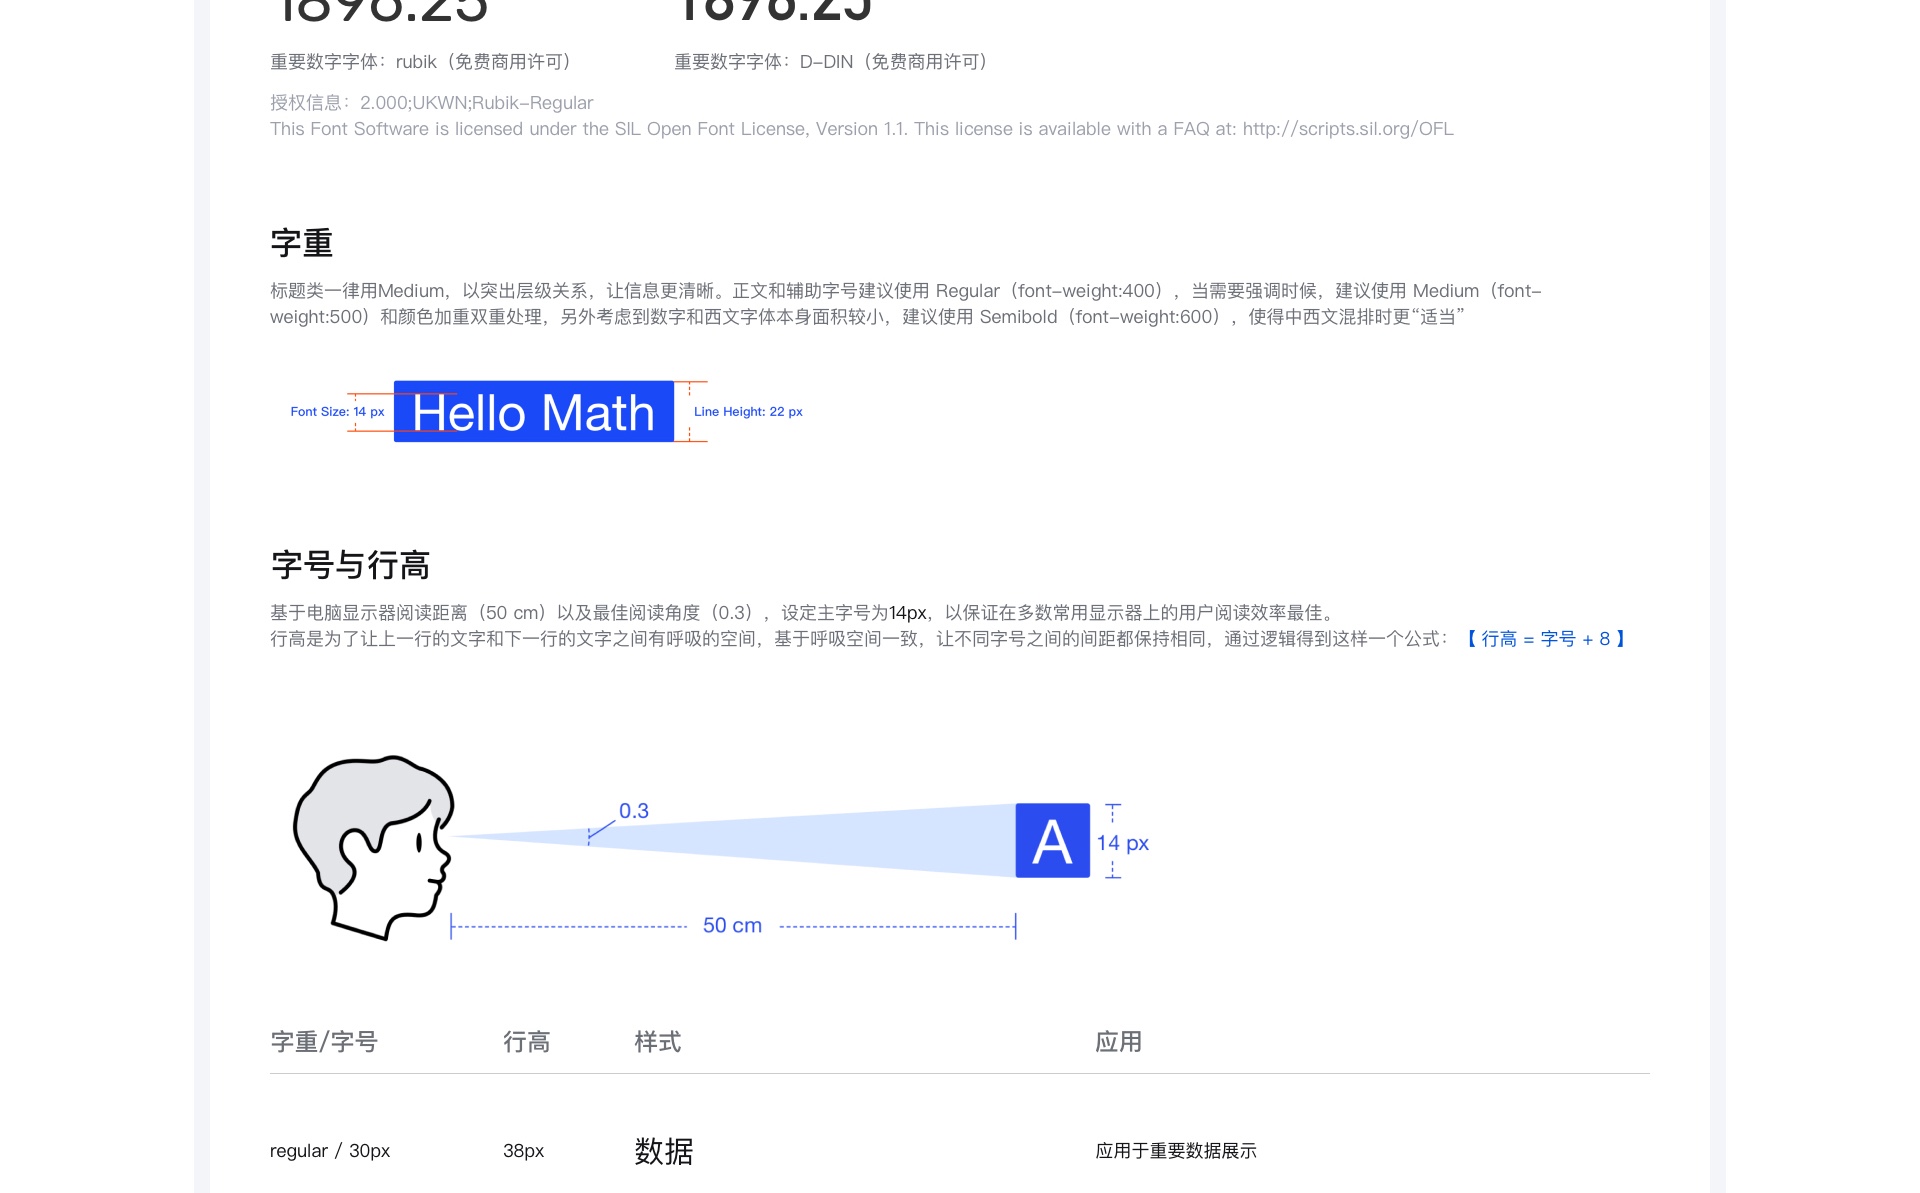Image resolution: width=1920 pixels, height=1193 pixels.
Task: Click the blue 行高 = 字号 + 8 formula
Action: (1546, 639)
